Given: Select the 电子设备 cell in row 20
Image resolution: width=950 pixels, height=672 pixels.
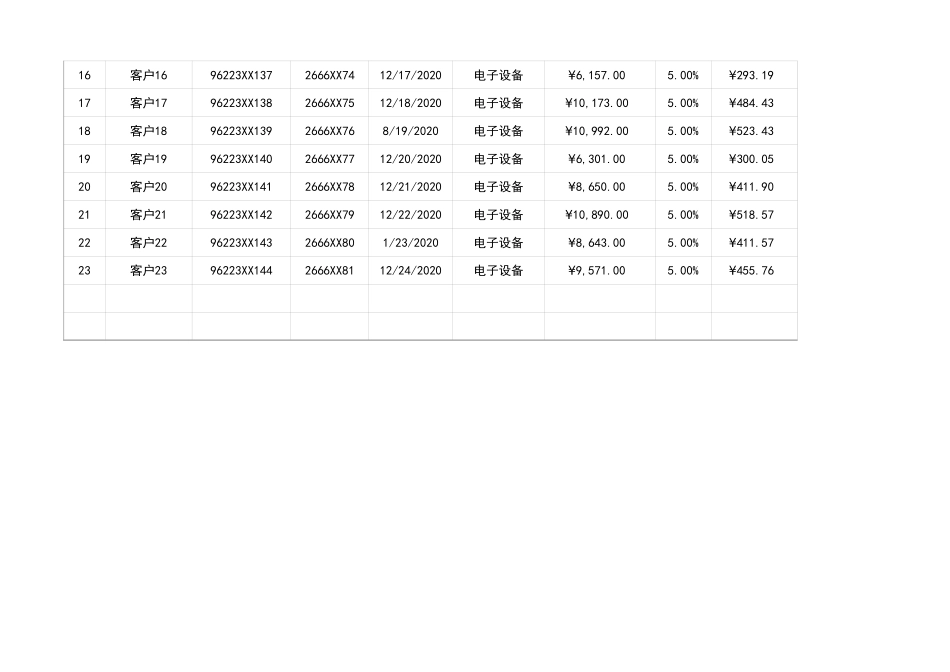Looking at the screenshot, I should coord(497,186).
